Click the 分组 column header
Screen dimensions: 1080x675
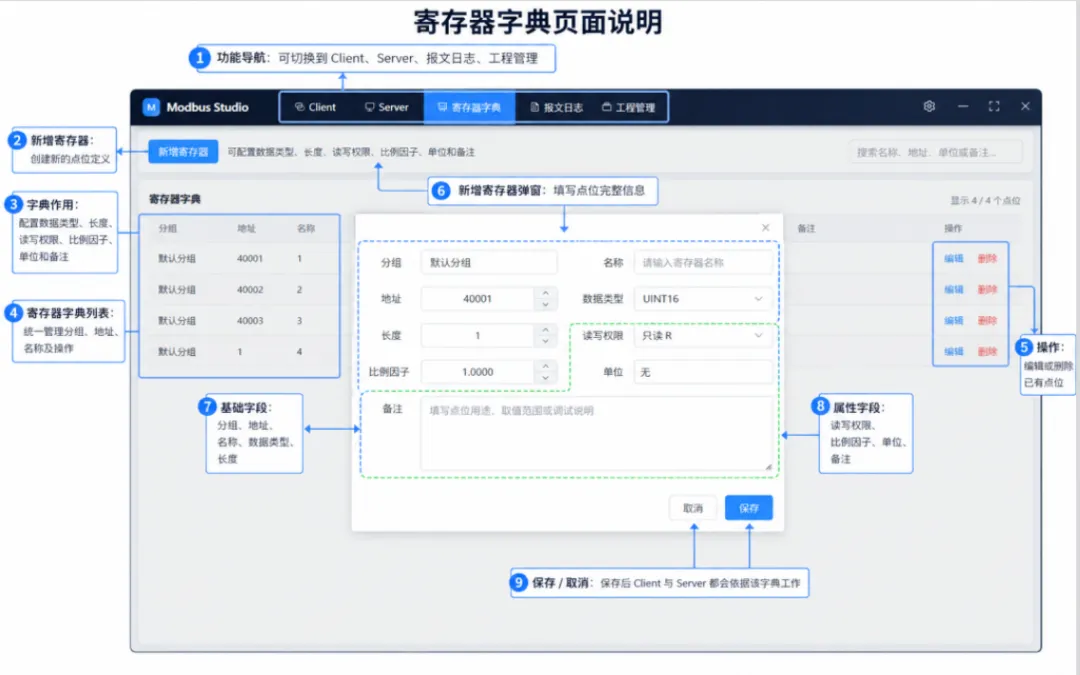click(x=167, y=228)
